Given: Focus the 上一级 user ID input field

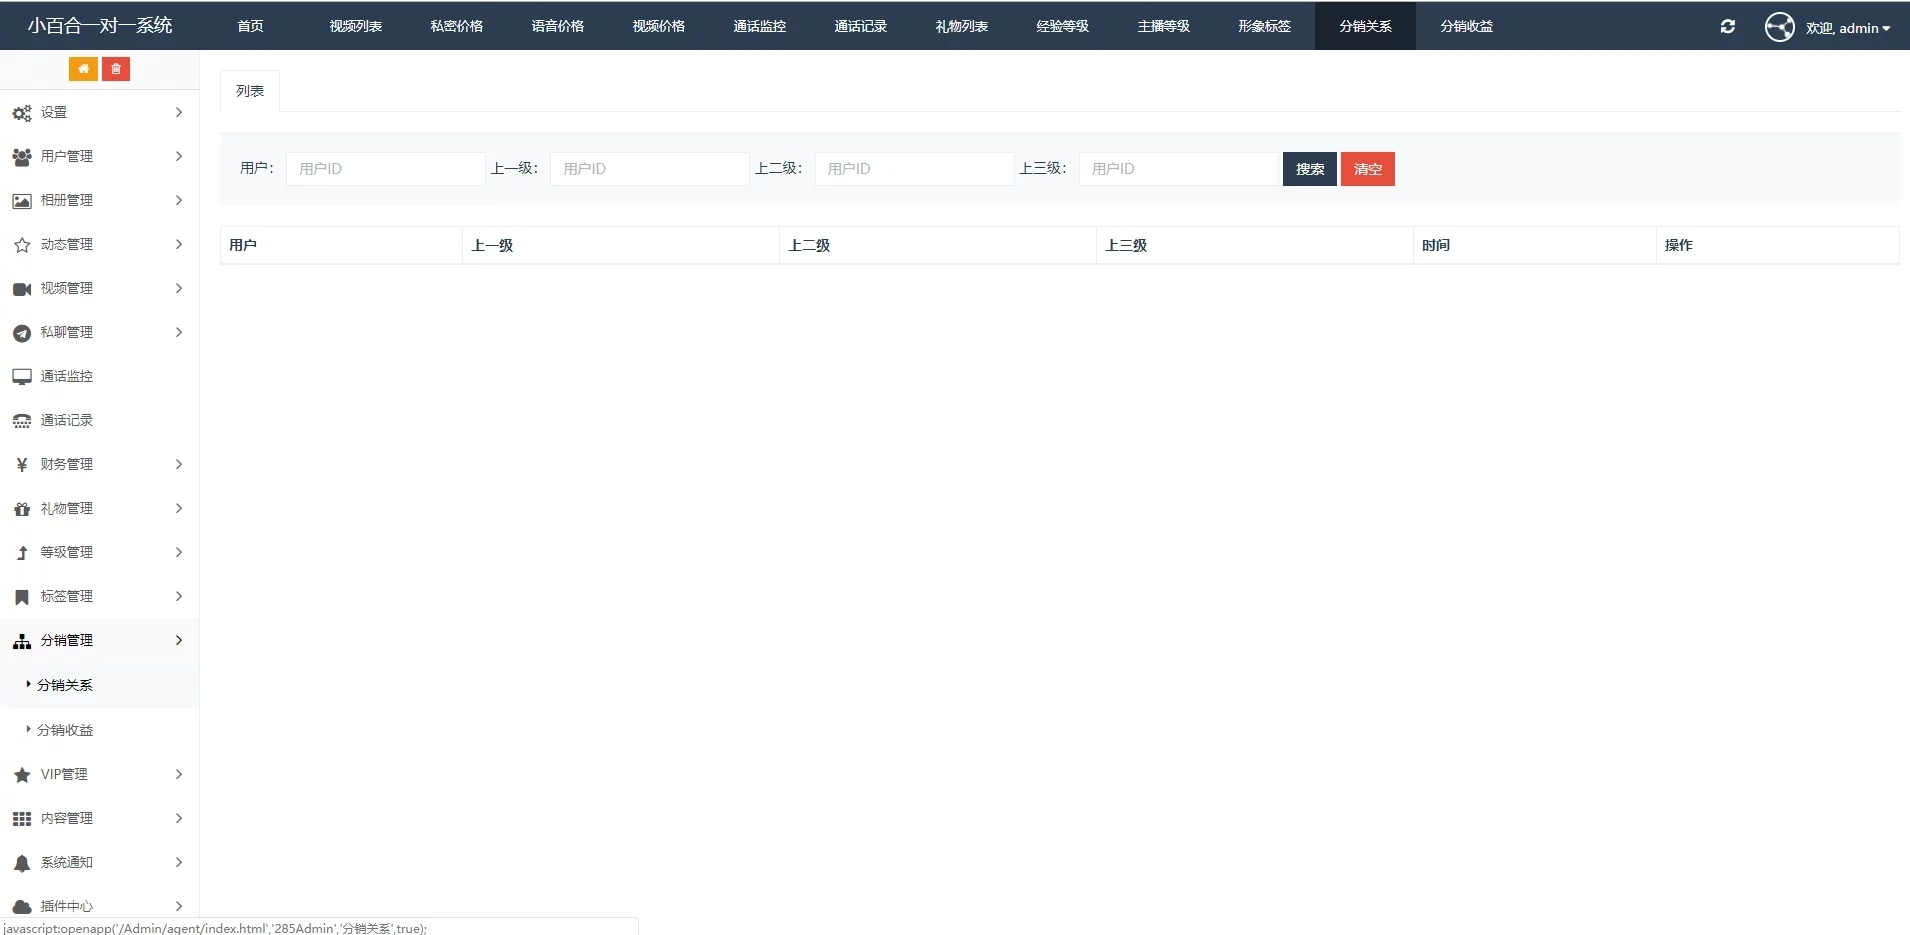Looking at the screenshot, I should point(649,169).
